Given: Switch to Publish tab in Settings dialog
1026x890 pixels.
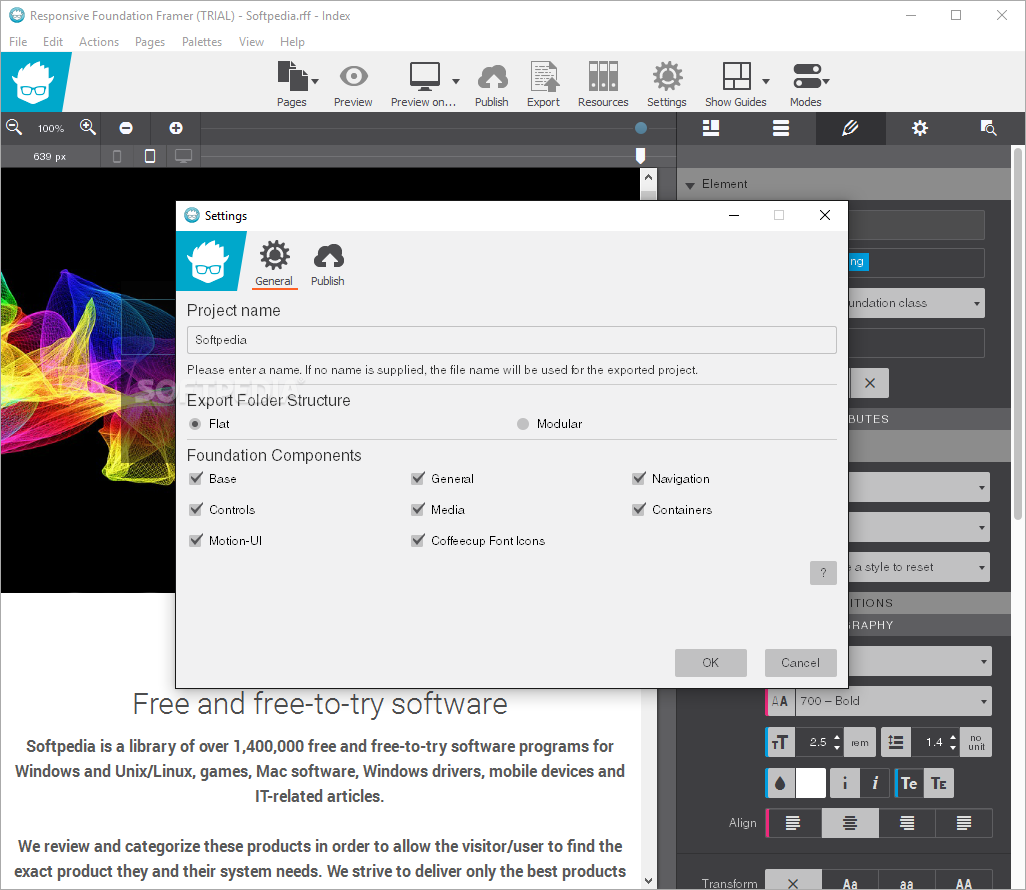Looking at the screenshot, I should (328, 263).
